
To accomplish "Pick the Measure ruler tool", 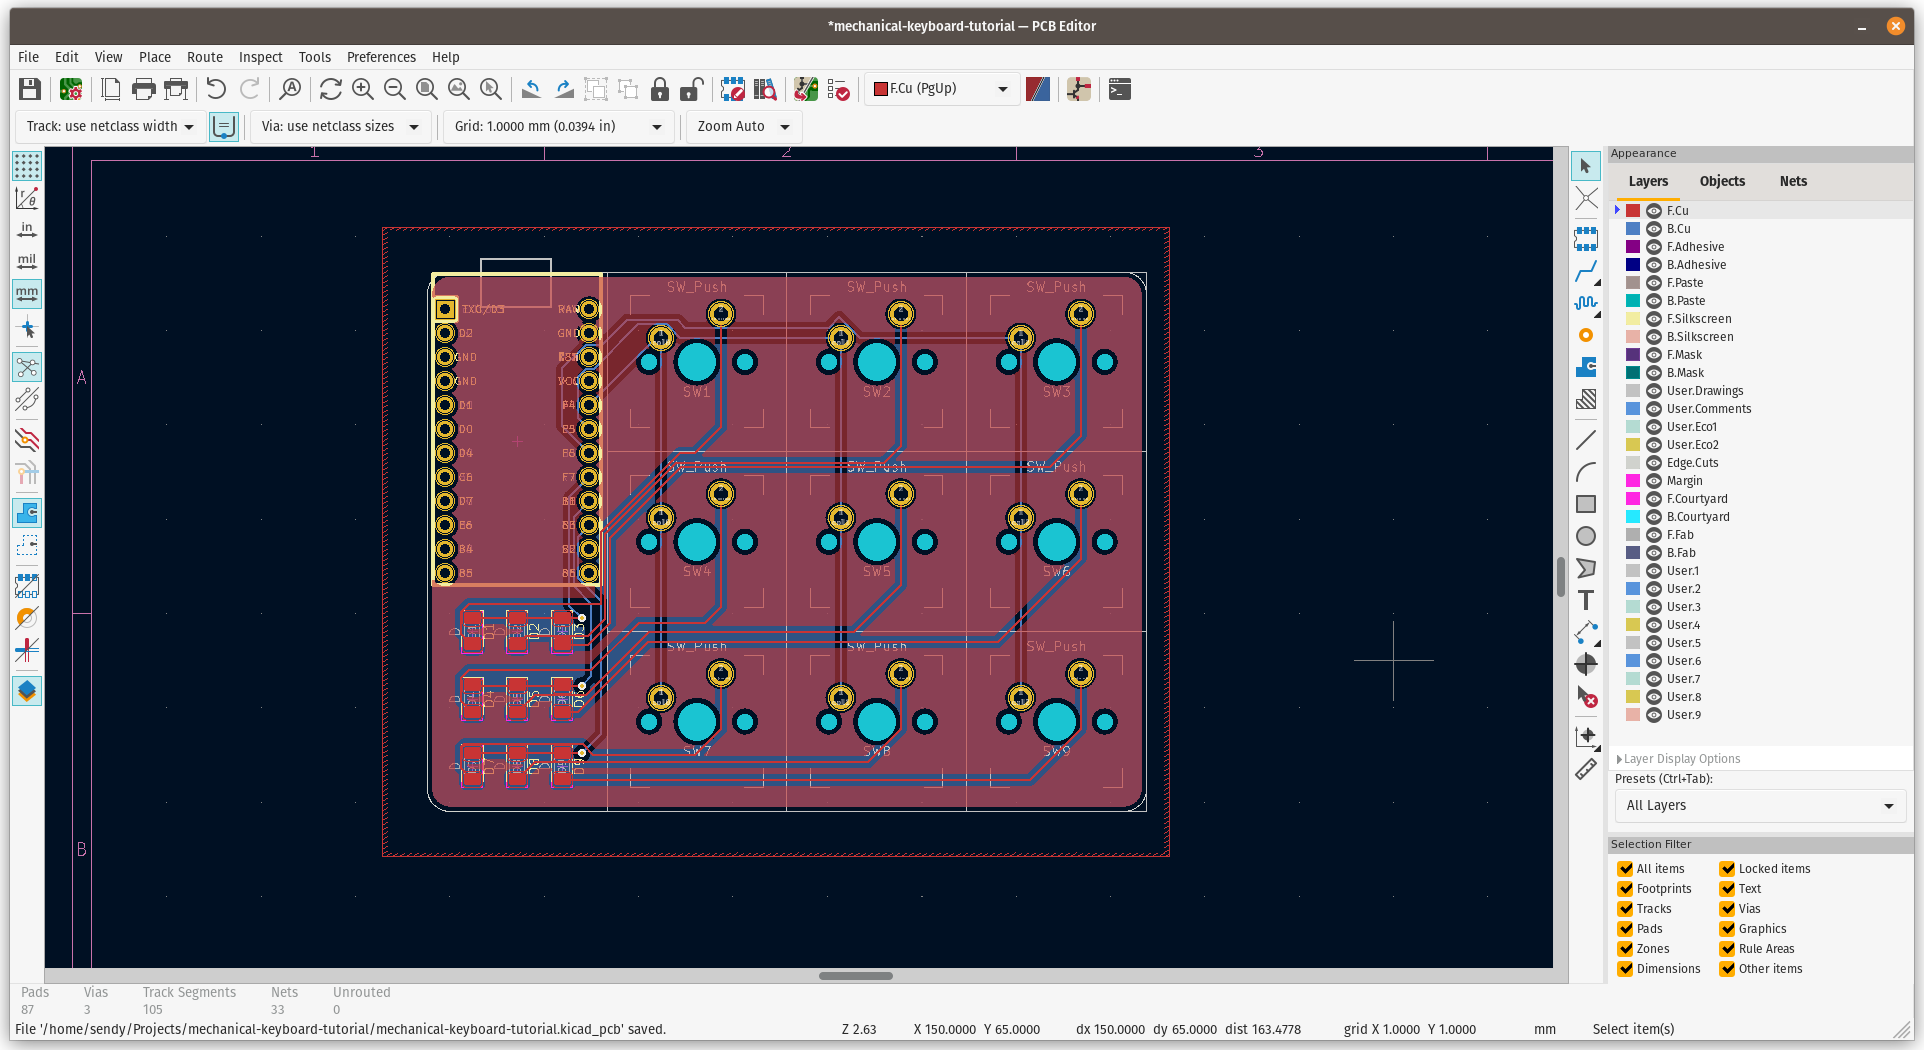I will coord(1586,769).
